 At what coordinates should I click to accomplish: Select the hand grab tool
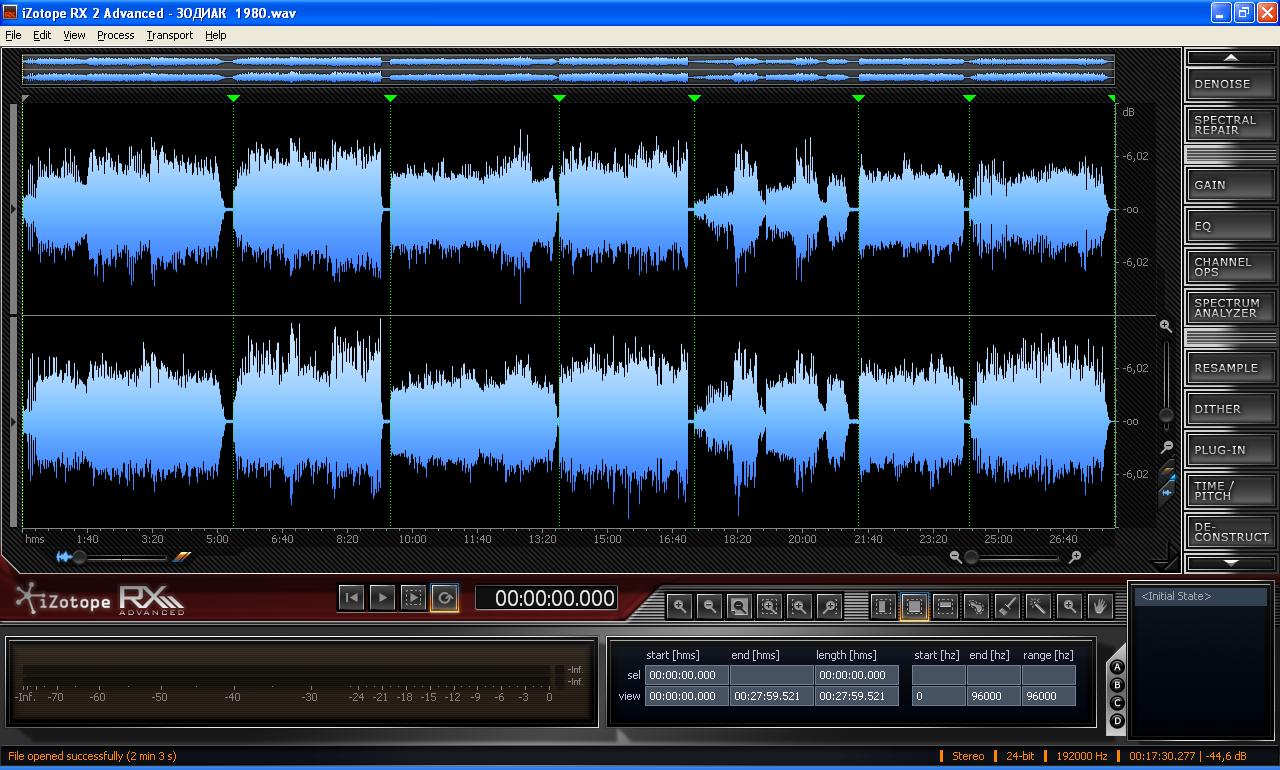1100,605
